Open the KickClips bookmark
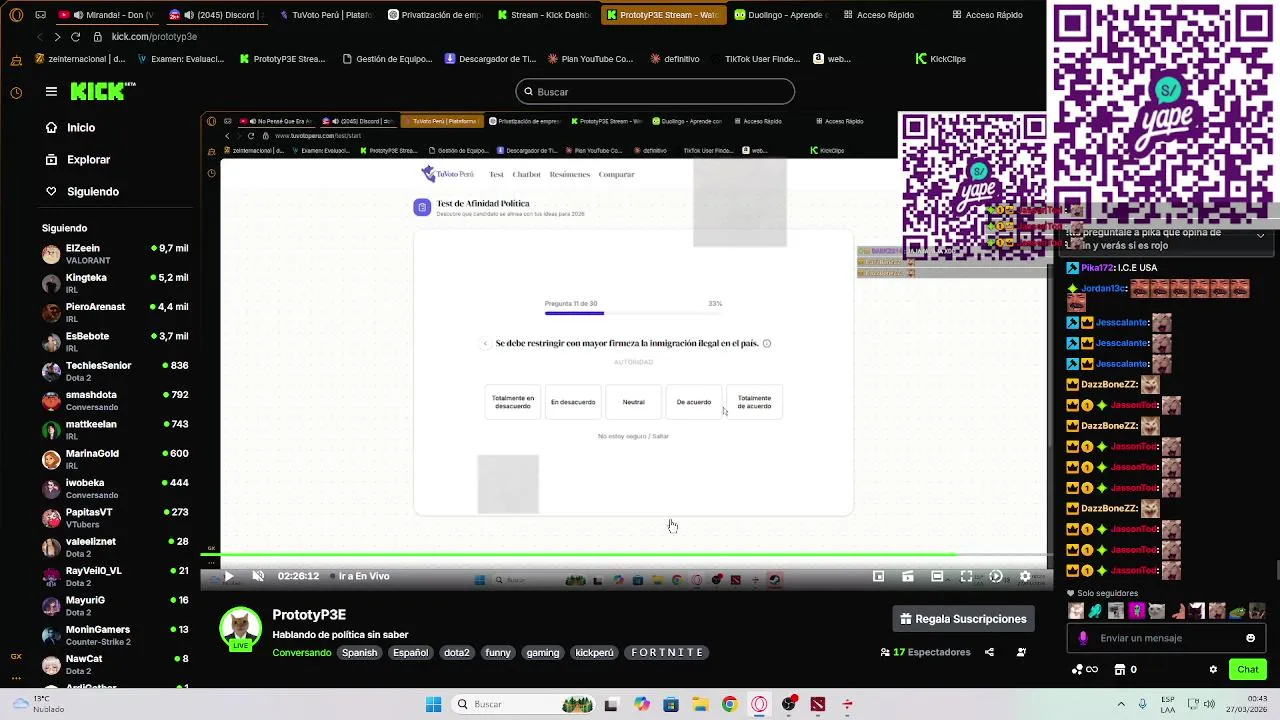This screenshot has width=1280, height=720. (x=940, y=59)
